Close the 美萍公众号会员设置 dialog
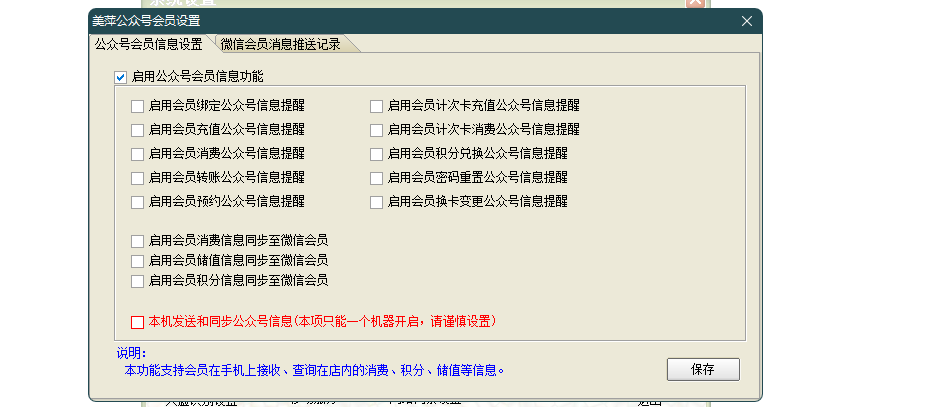 746,21
